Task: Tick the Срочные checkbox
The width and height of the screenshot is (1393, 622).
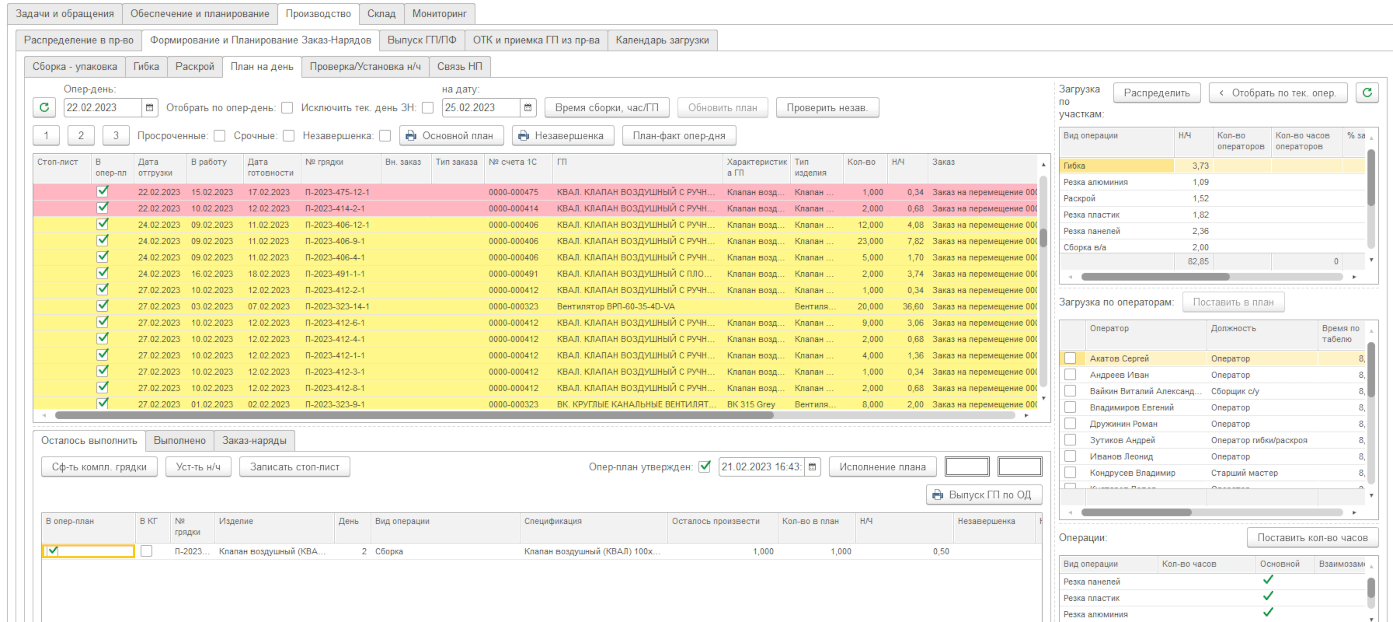Action: point(289,136)
